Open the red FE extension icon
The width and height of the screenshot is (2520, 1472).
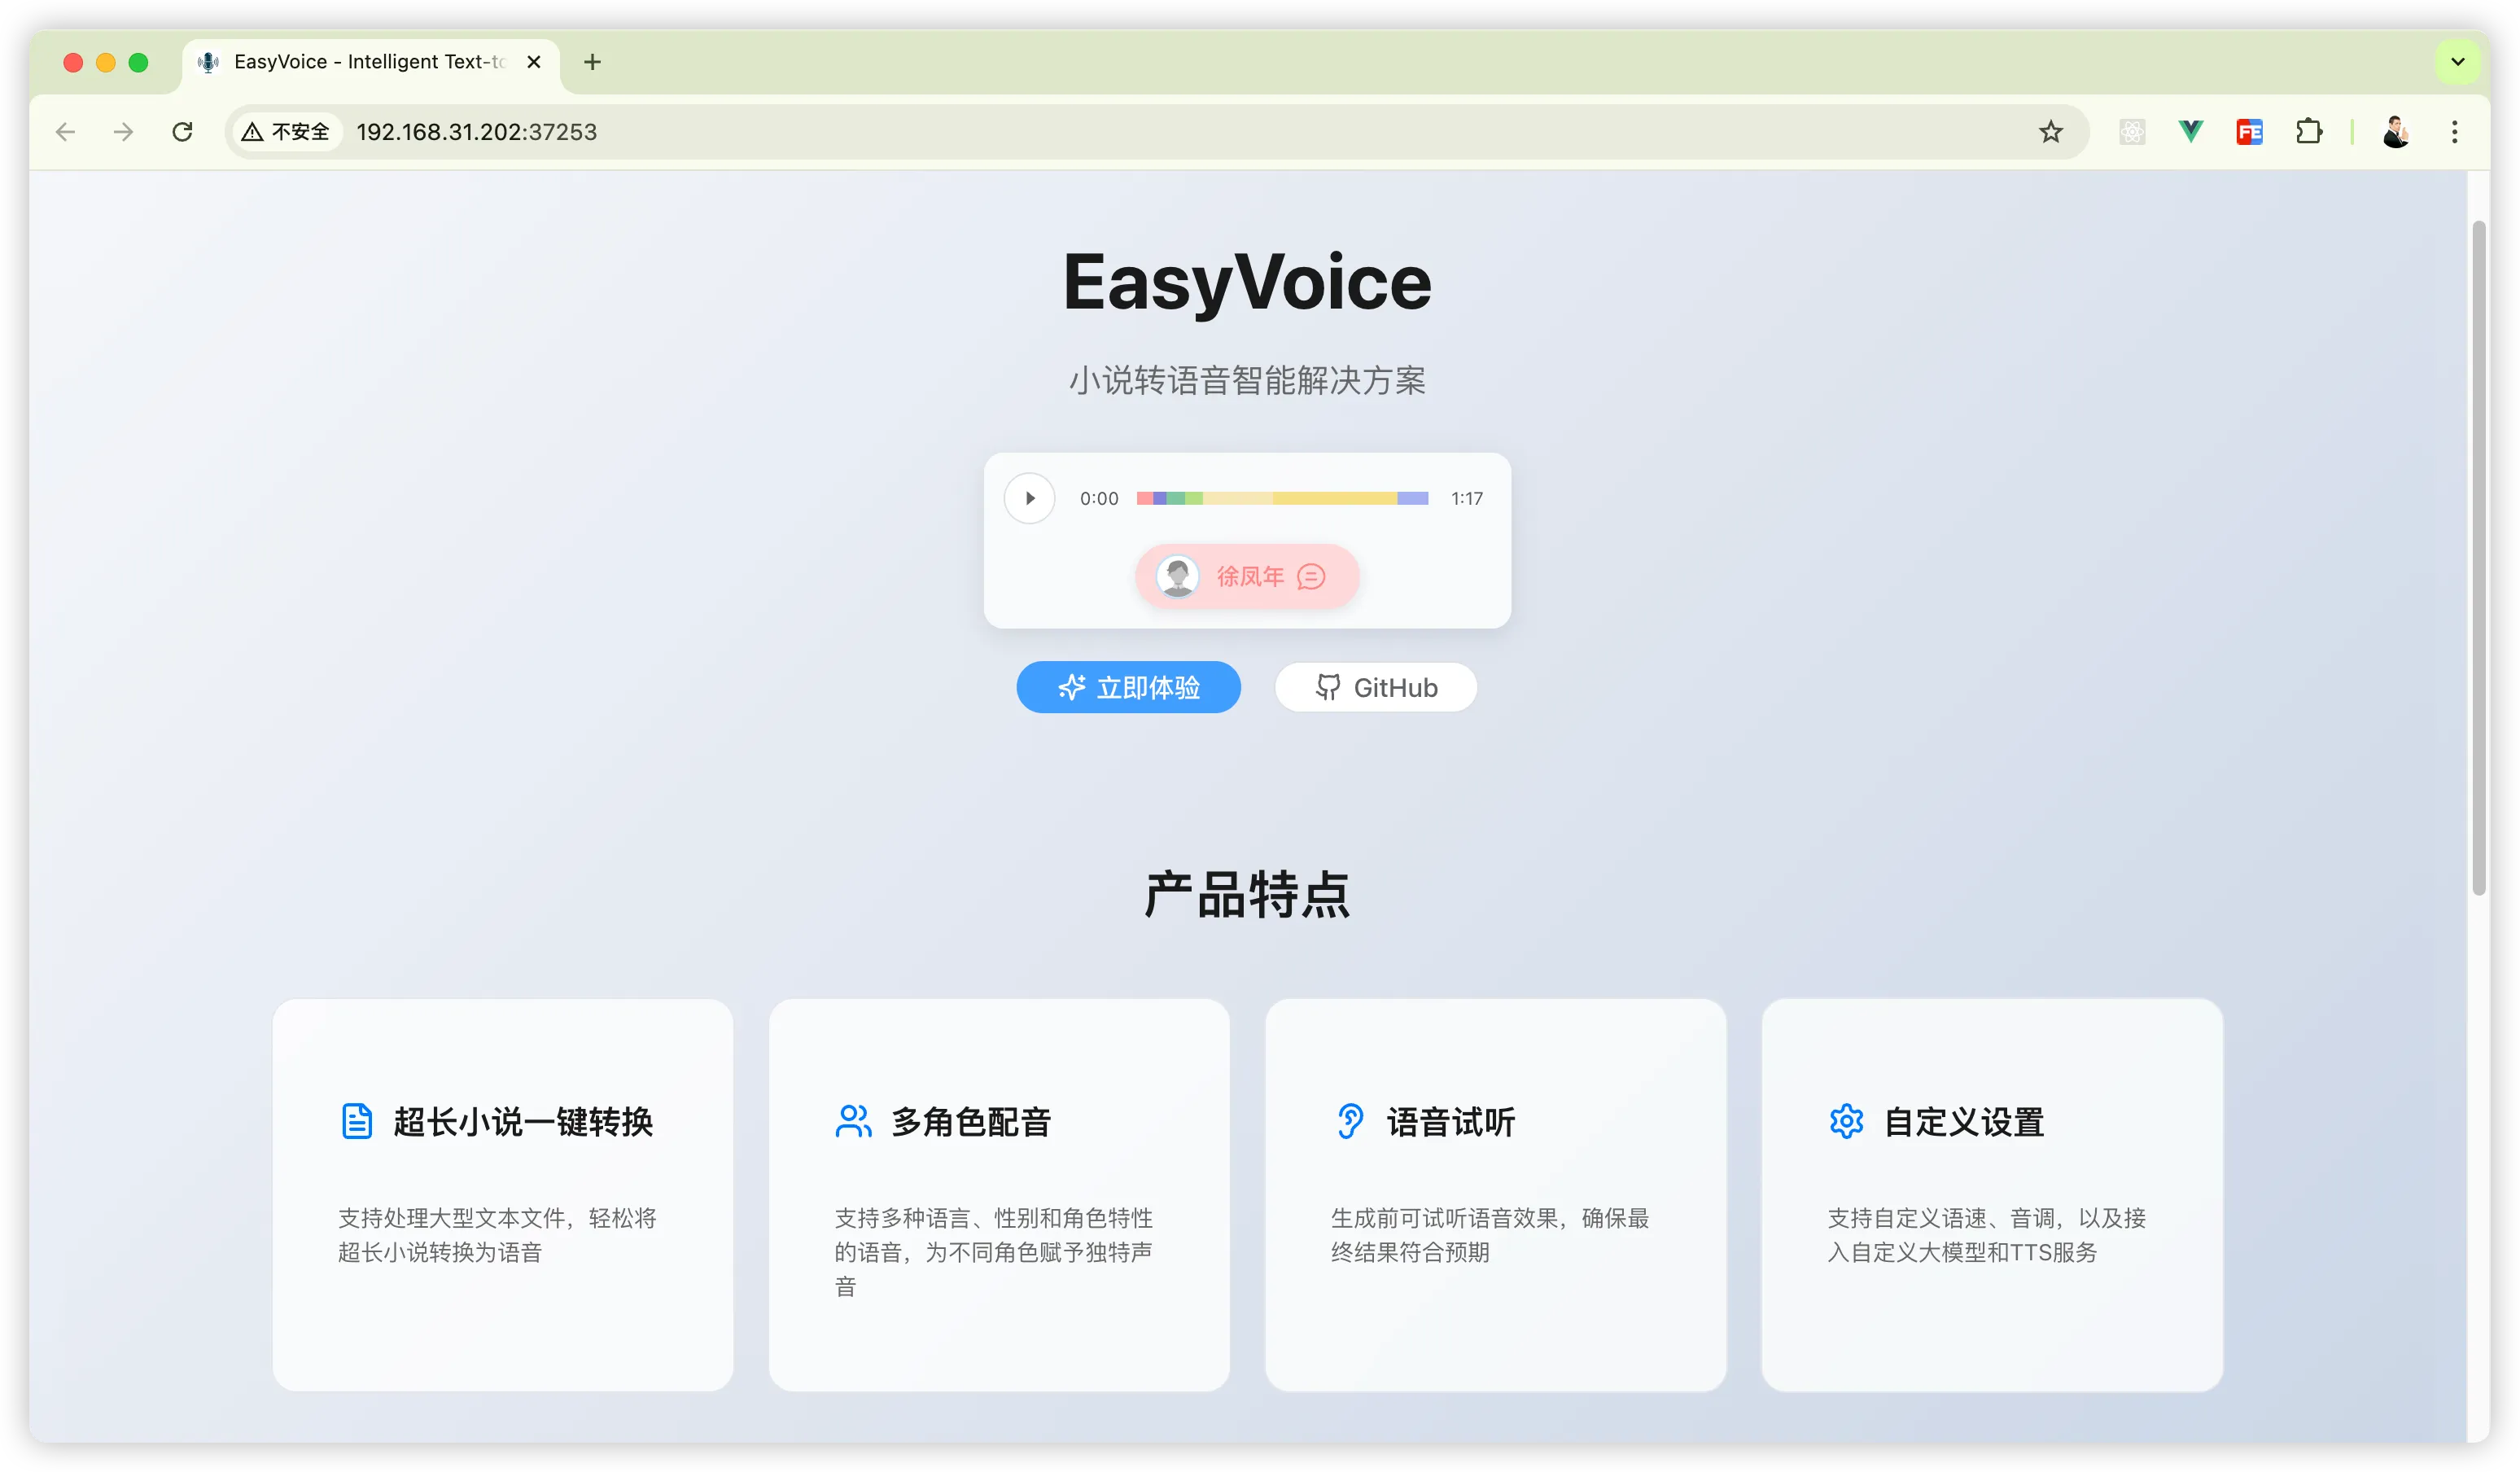click(x=2250, y=132)
